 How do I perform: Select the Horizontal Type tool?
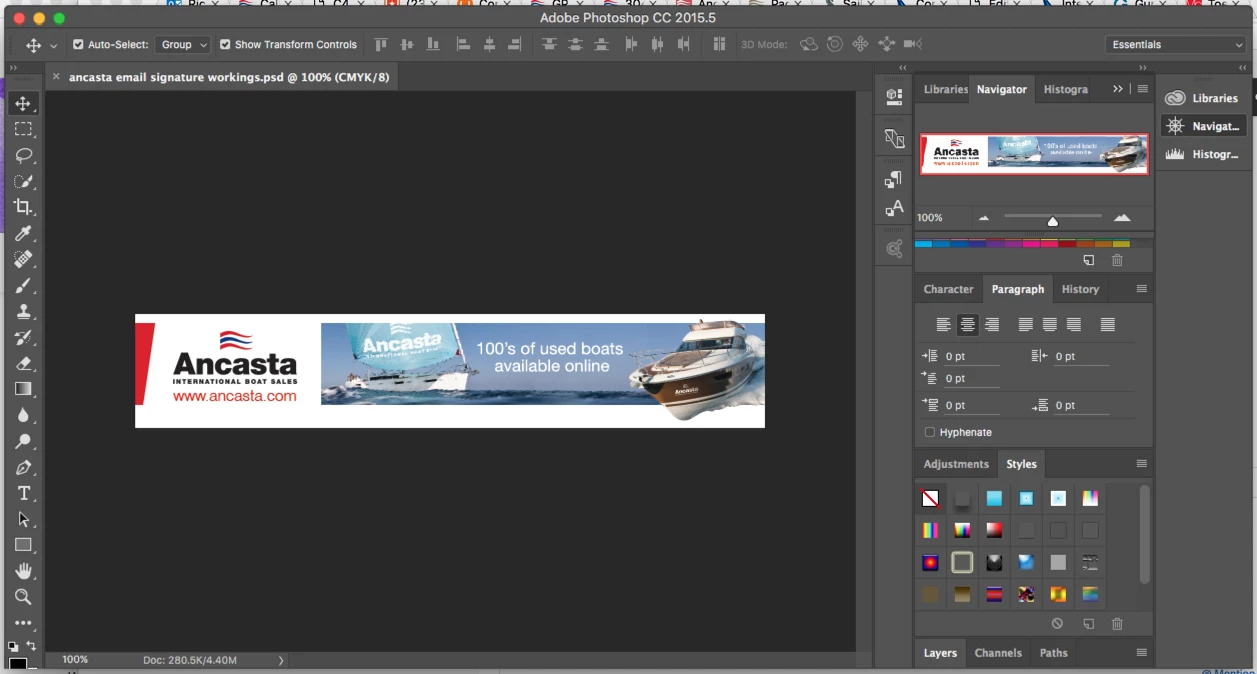[23, 494]
